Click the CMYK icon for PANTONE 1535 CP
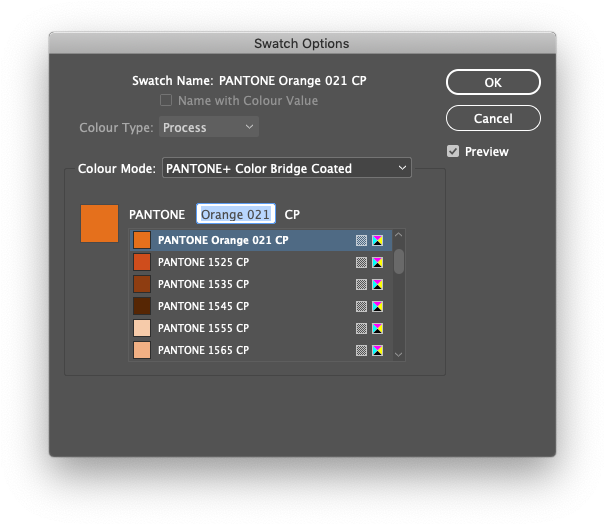This screenshot has width=604, height=524. (378, 284)
